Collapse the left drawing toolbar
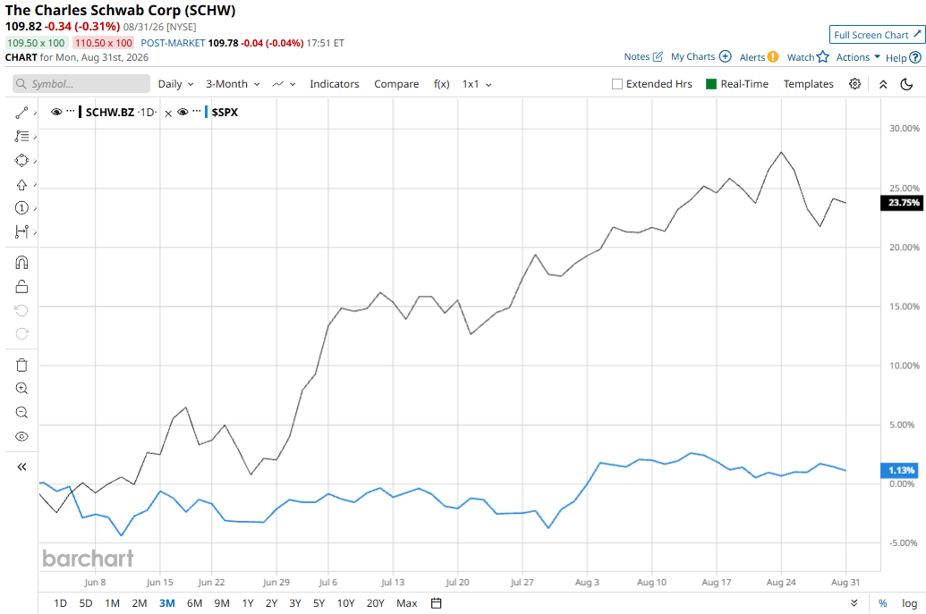 [22, 467]
